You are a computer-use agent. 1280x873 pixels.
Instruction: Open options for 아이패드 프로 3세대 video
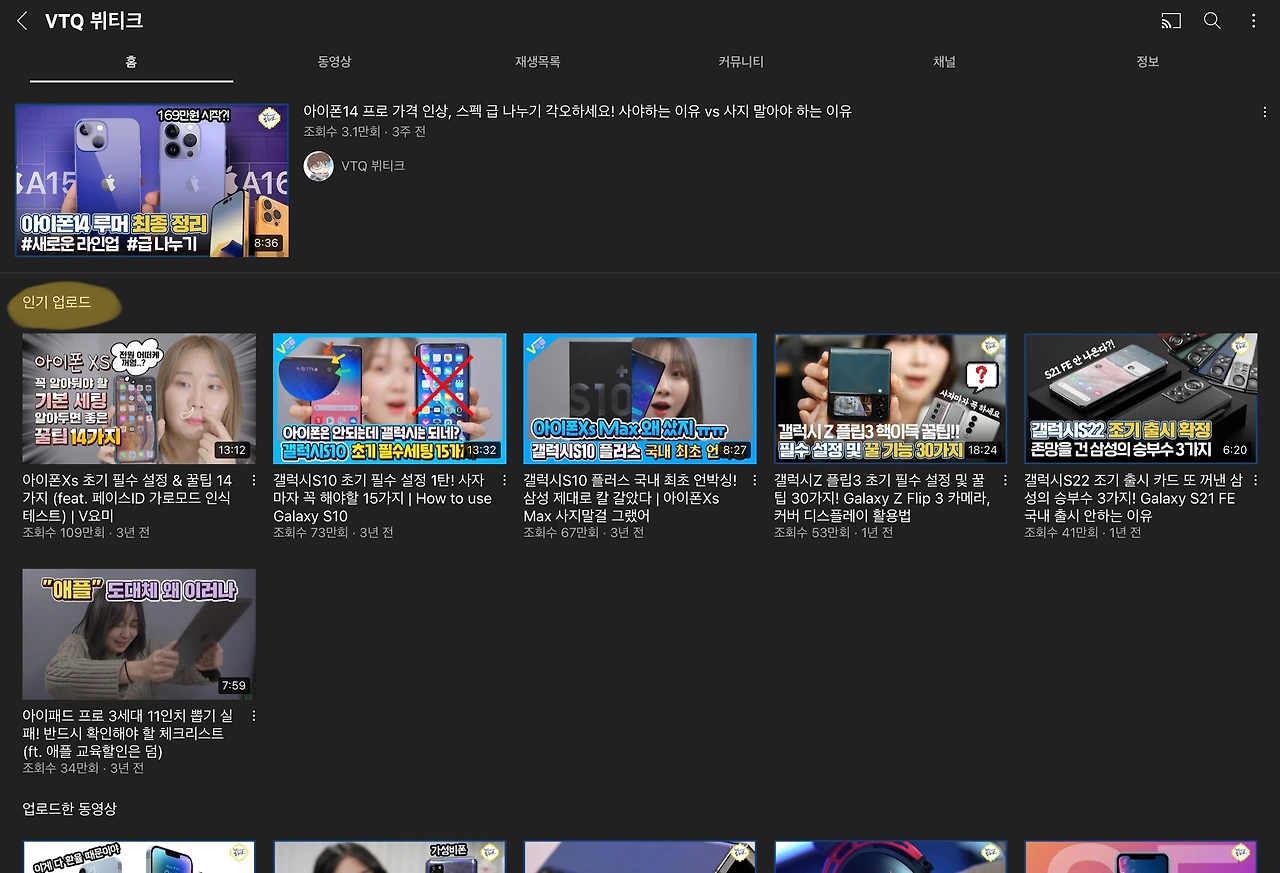point(254,716)
